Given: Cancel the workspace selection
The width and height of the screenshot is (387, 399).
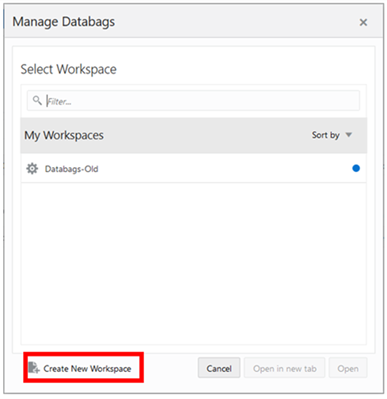Looking at the screenshot, I should point(219,368).
